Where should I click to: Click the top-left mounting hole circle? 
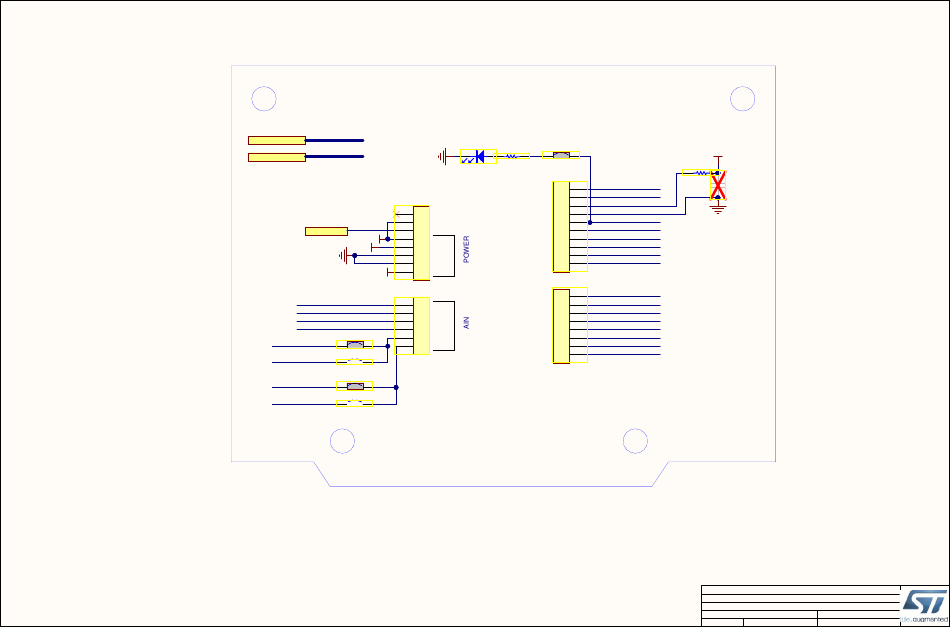point(264,99)
